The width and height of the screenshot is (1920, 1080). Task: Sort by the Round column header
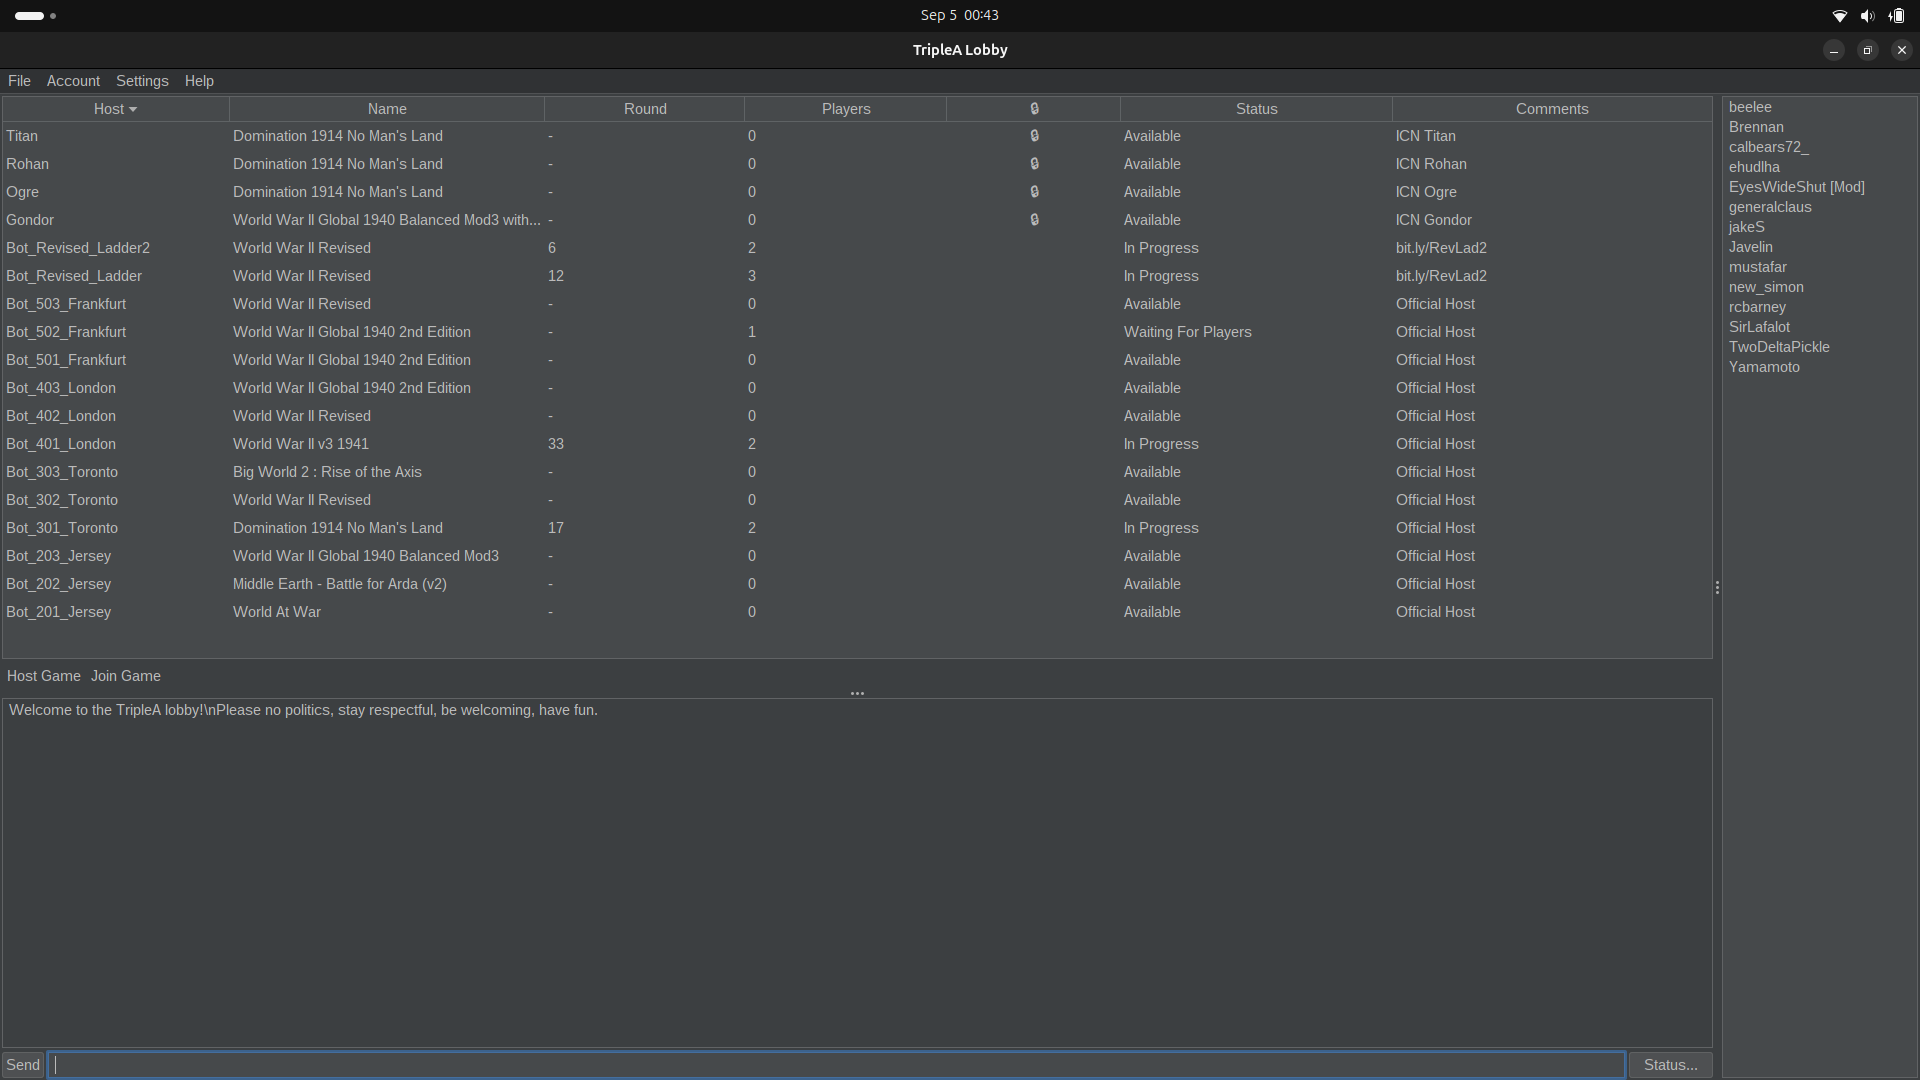point(645,109)
